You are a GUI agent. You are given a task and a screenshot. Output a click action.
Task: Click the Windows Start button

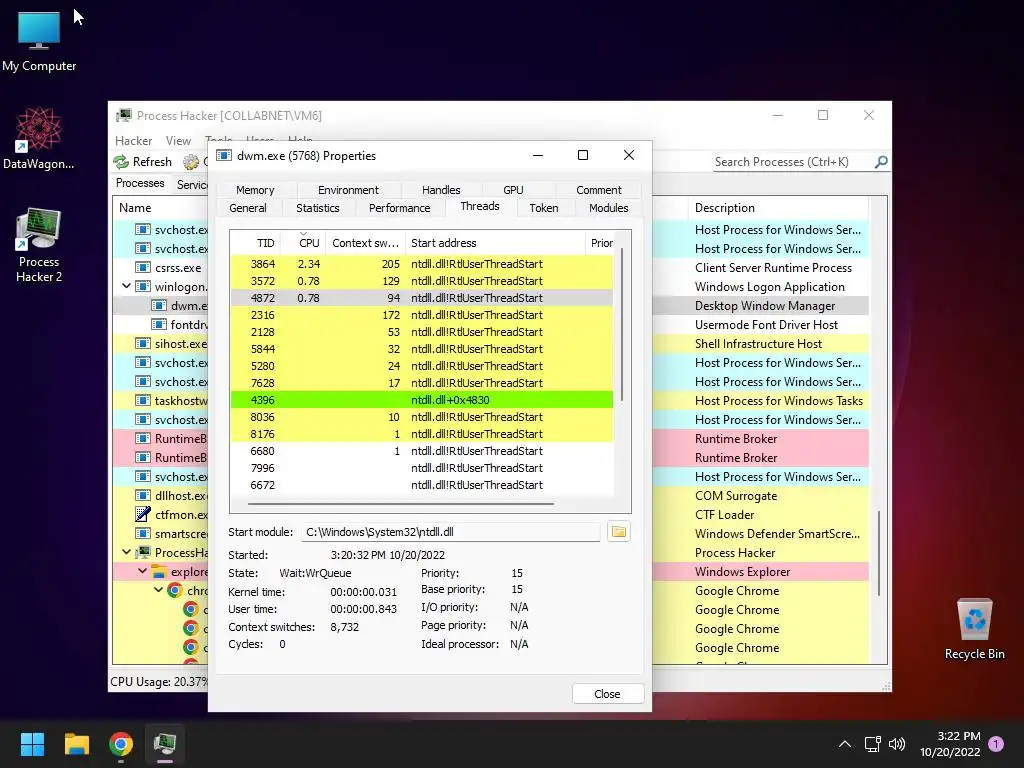(32, 744)
